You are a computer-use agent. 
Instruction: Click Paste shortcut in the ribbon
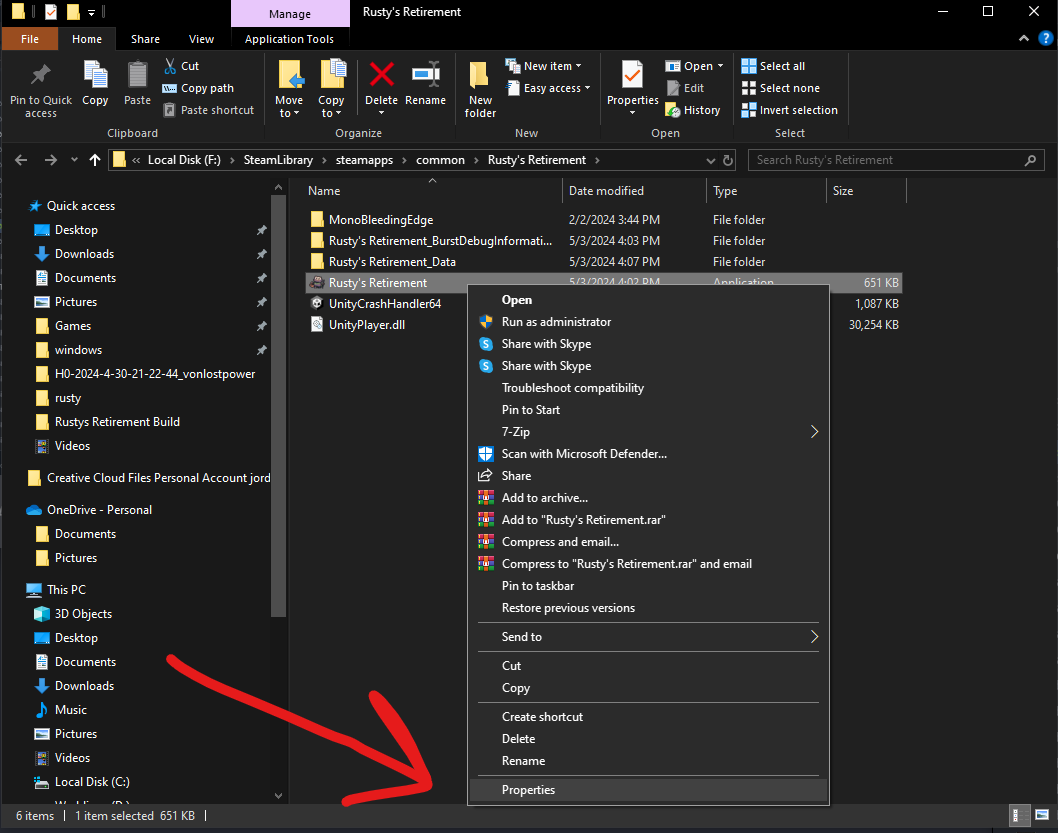(209, 110)
